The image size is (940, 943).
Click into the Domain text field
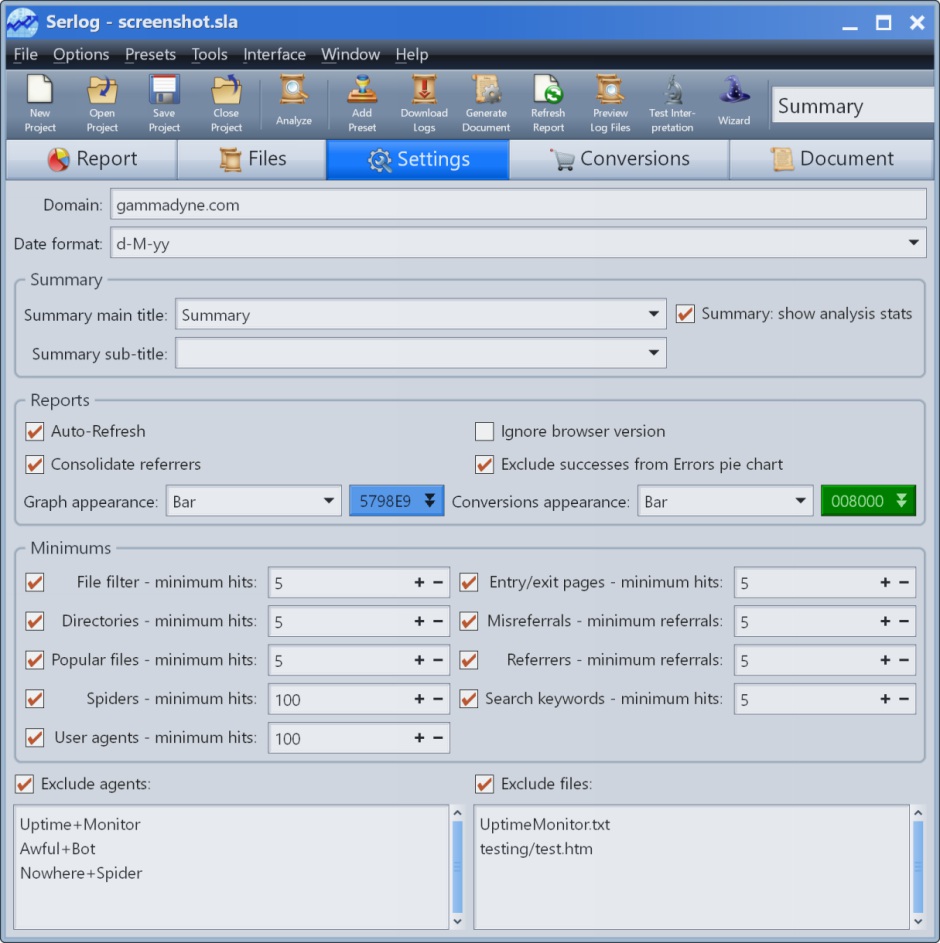tap(517, 205)
